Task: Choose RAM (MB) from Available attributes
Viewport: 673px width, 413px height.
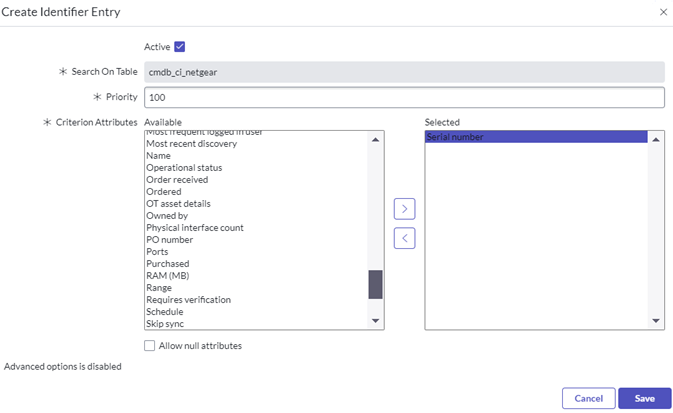Action: [169, 276]
